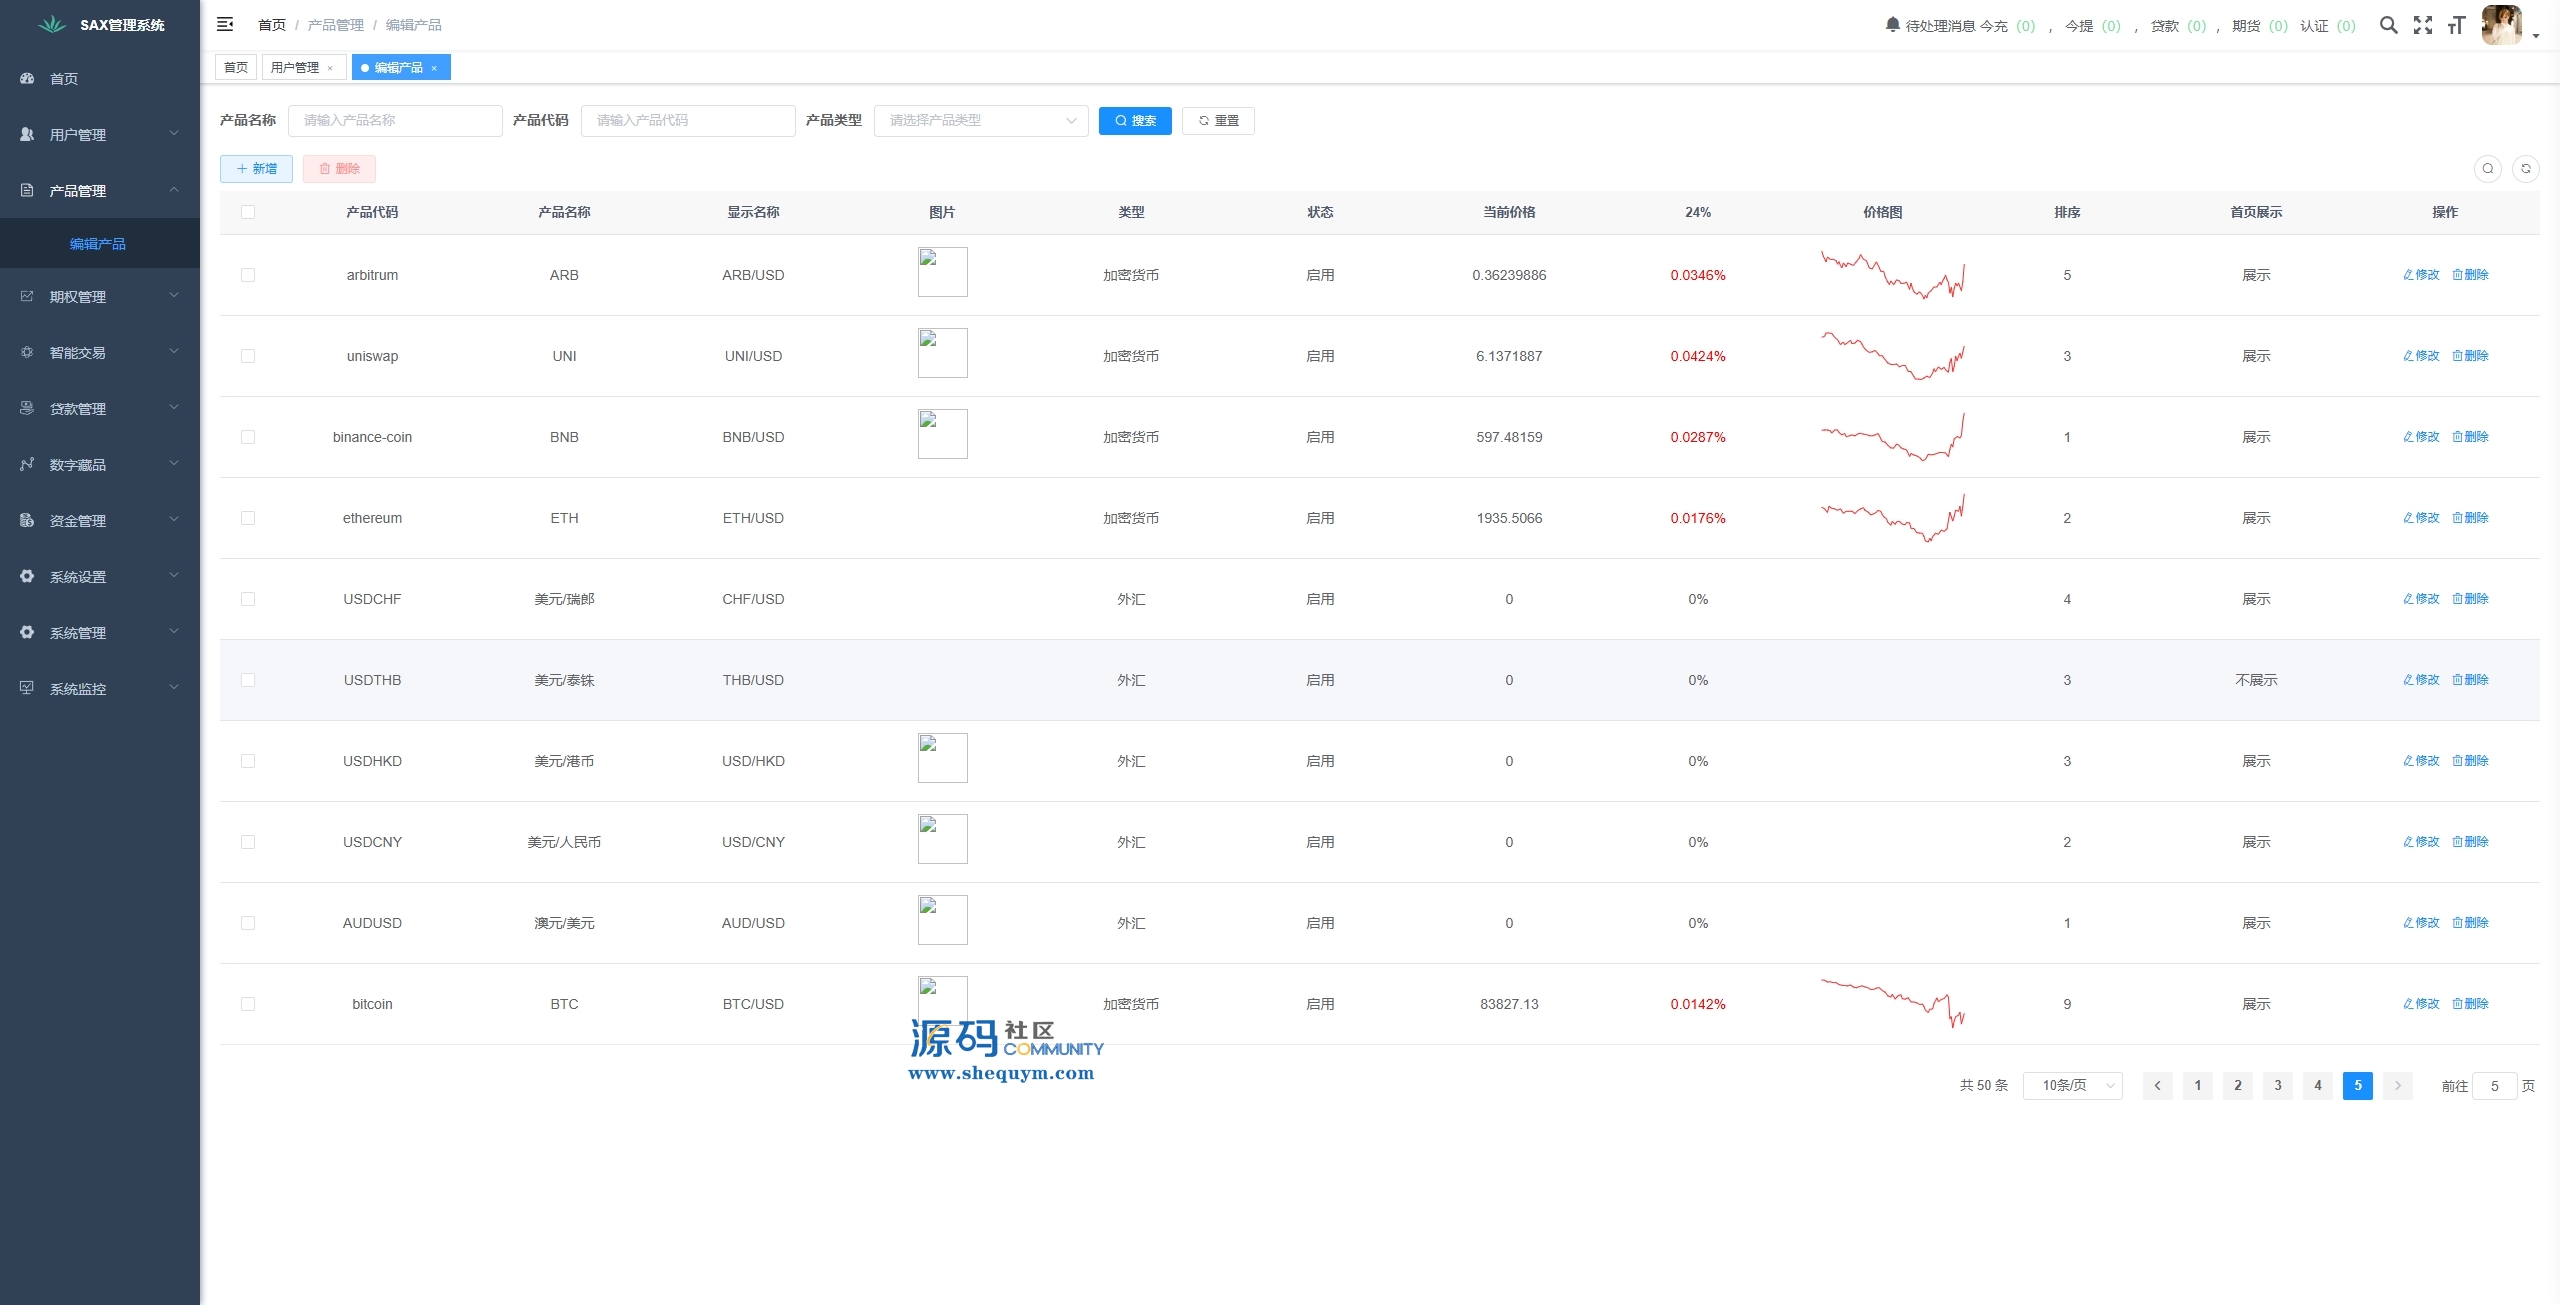Click the sidebar collapse hamburger icon

[225, 25]
